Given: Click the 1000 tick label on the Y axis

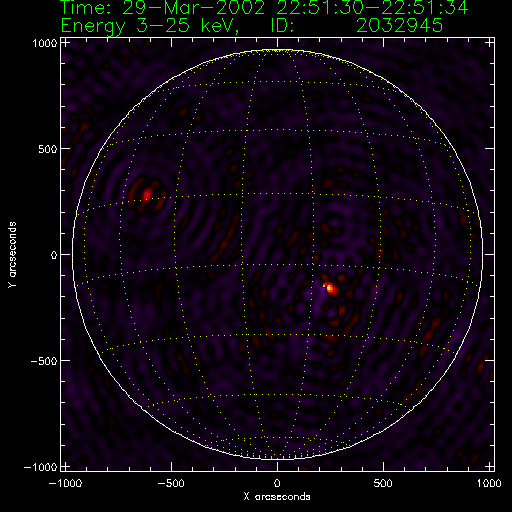Looking at the screenshot, I should point(45,43).
